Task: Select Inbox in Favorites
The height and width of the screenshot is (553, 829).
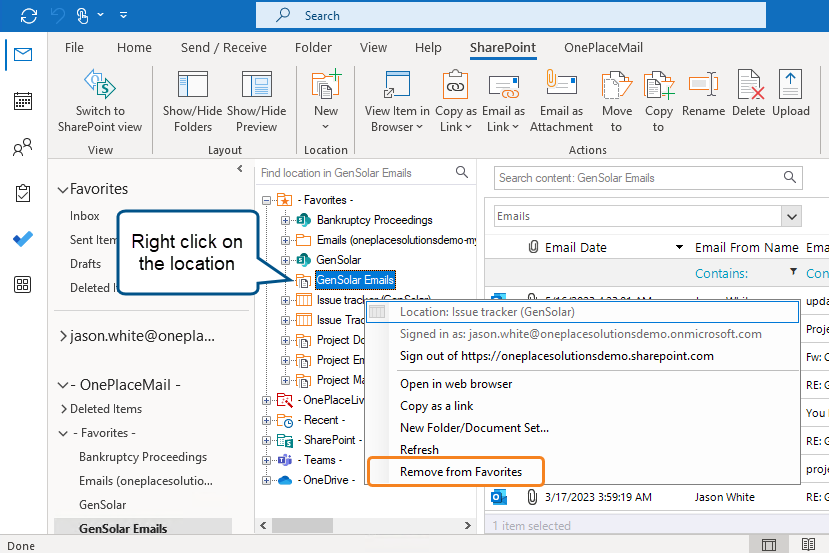Action: [85, 216]
